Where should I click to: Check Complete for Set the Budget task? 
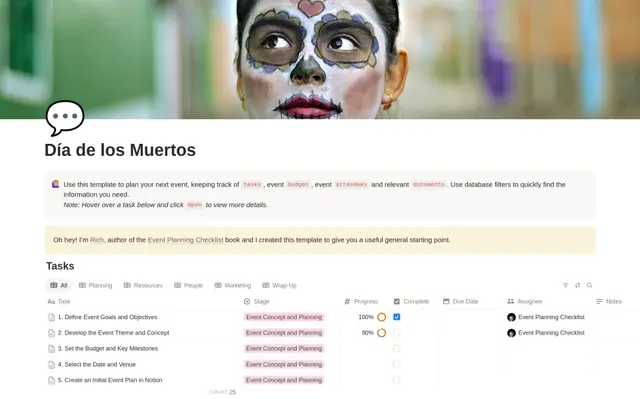point(397,348)
